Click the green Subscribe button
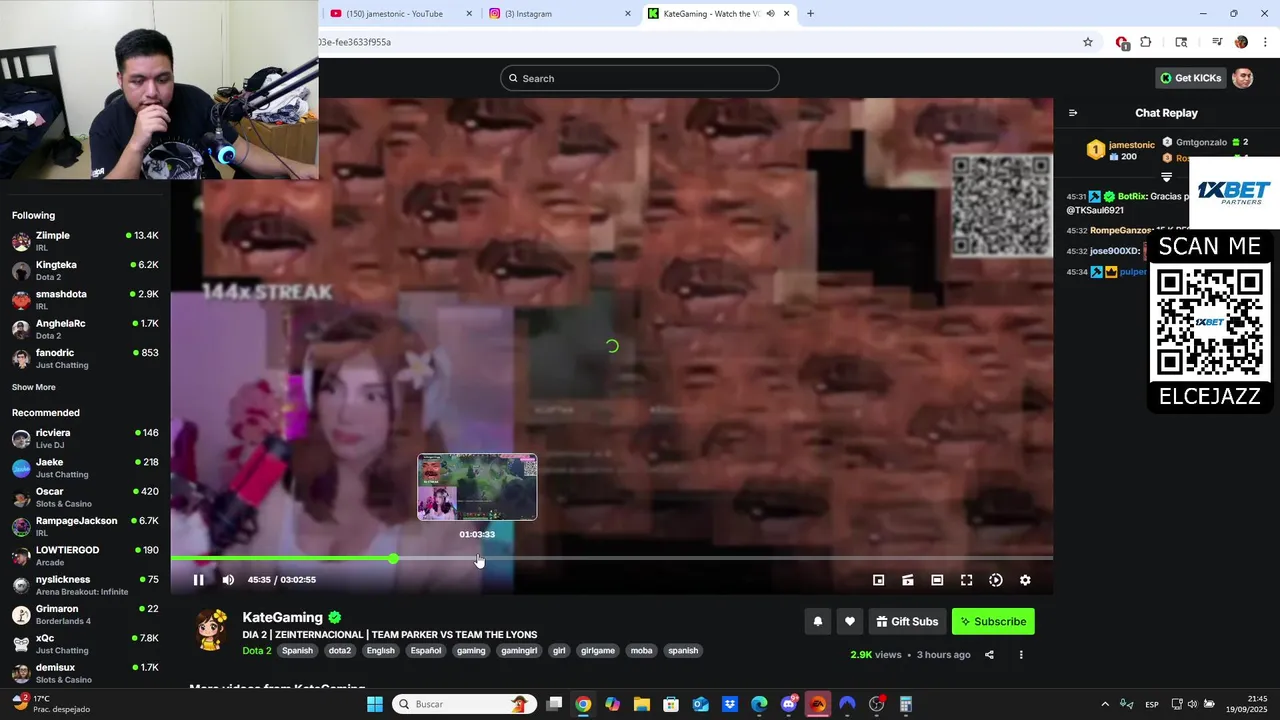The width and height of the screenshot is (1280, 720). (993, 621)
